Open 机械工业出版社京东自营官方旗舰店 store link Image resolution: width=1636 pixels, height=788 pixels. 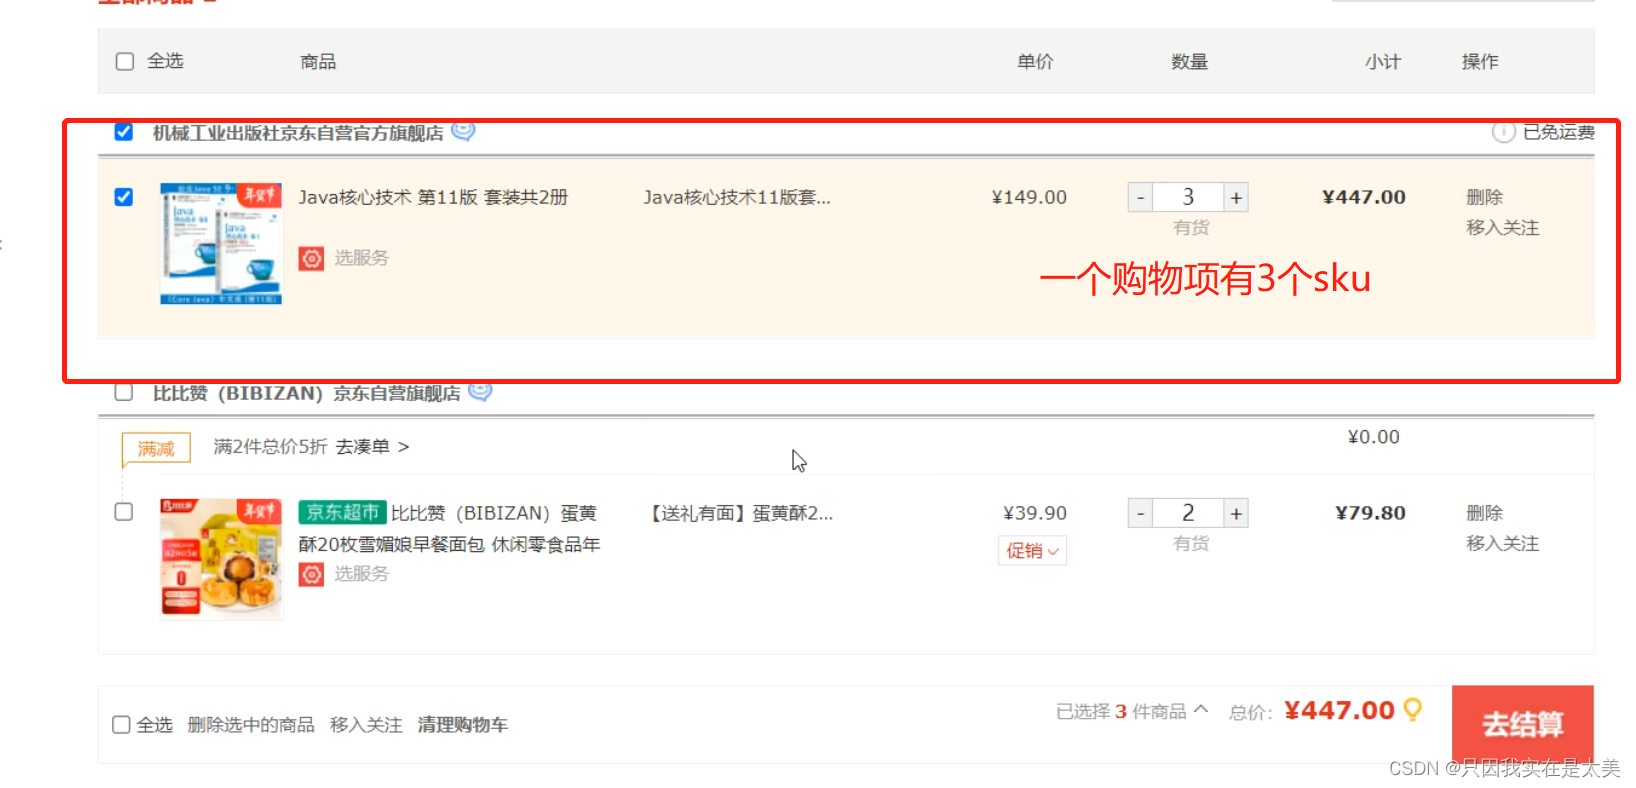tap(298, 133)
